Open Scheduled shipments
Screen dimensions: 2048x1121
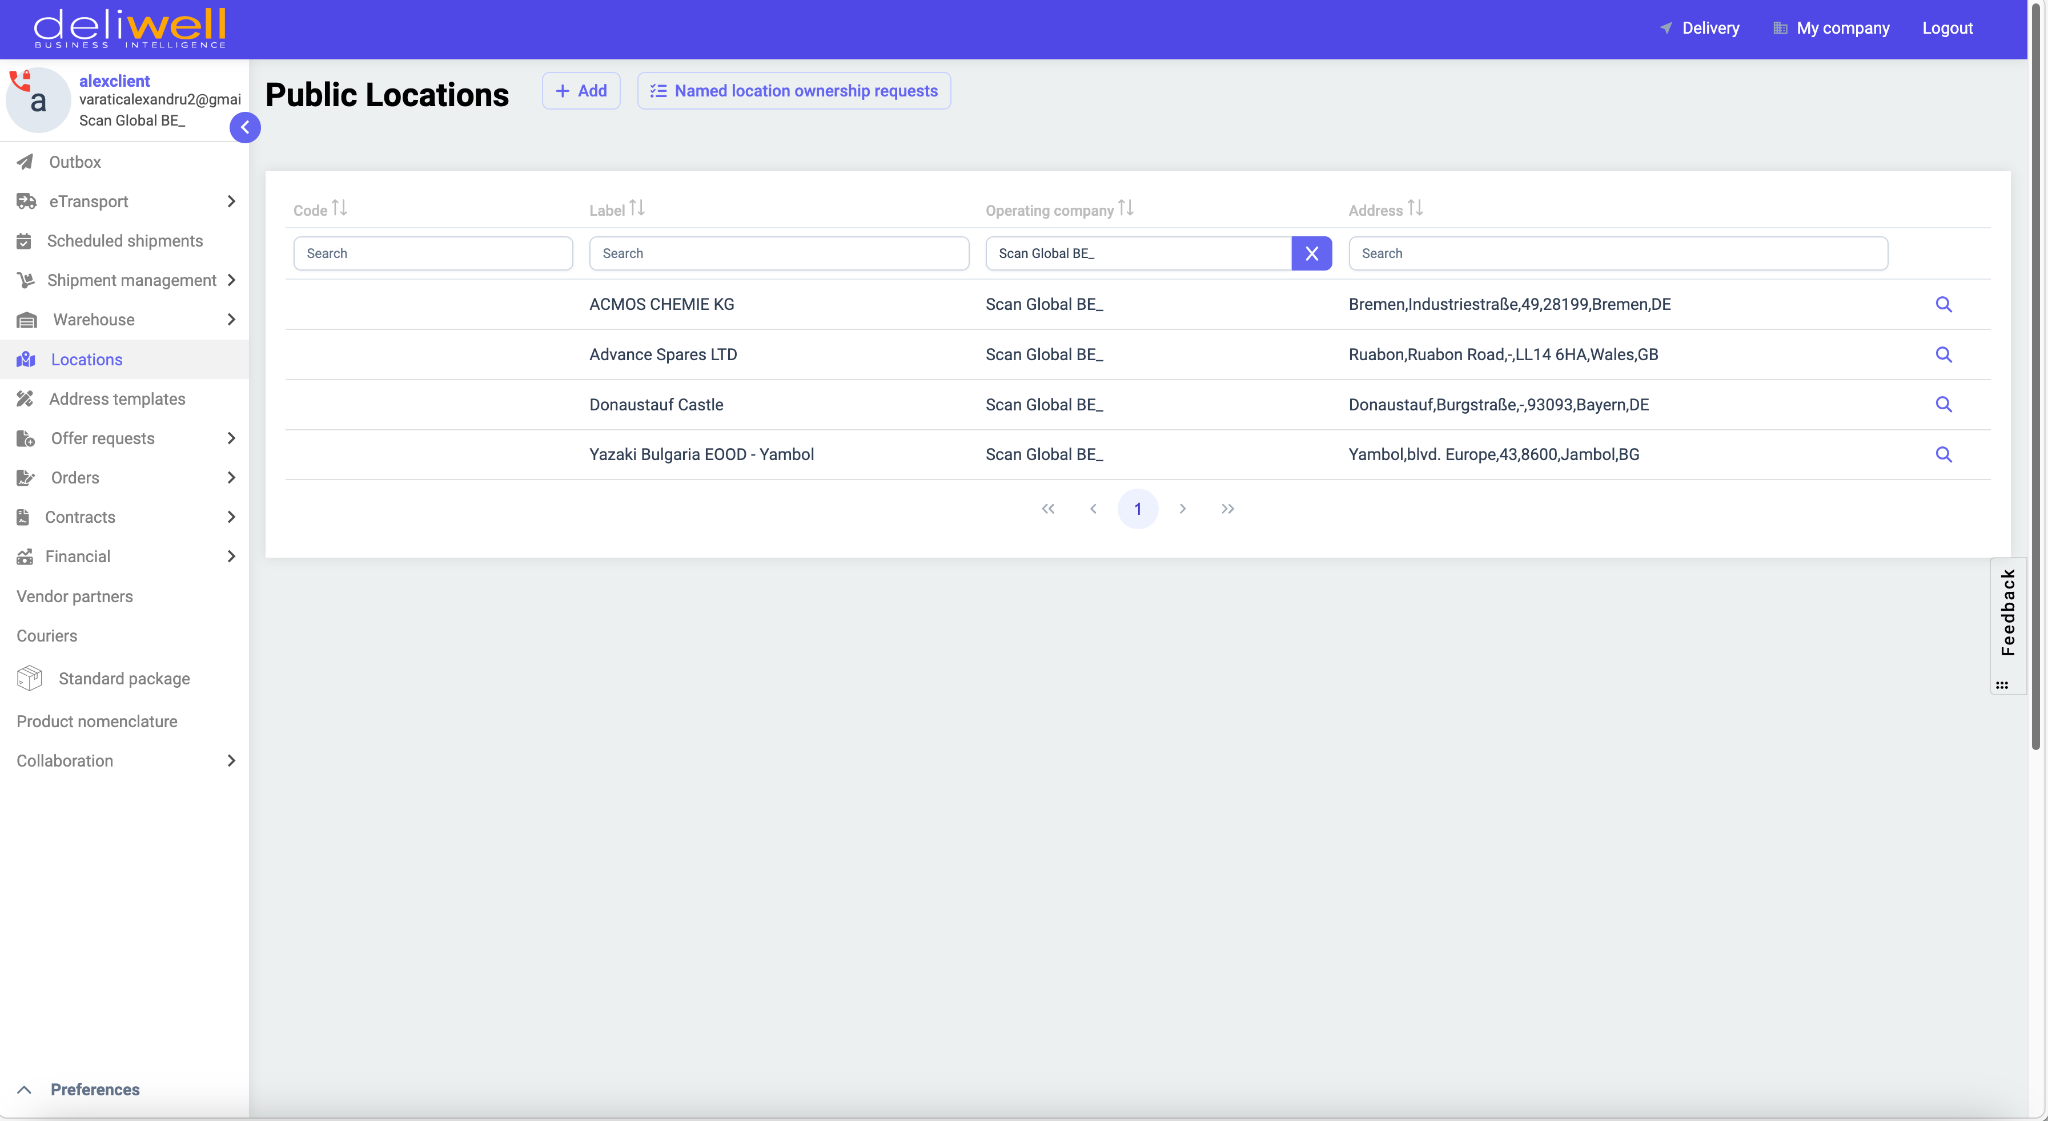pos(124,241)
